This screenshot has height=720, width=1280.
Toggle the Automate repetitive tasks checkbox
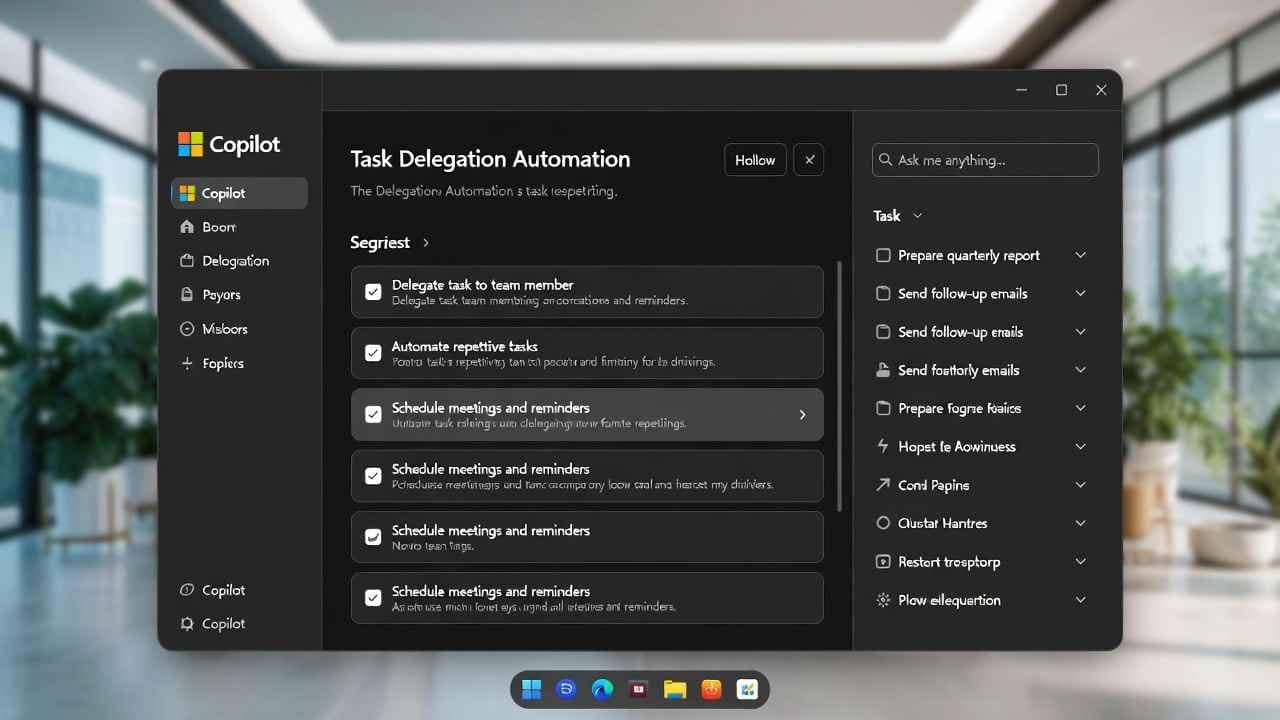(372, 353)
